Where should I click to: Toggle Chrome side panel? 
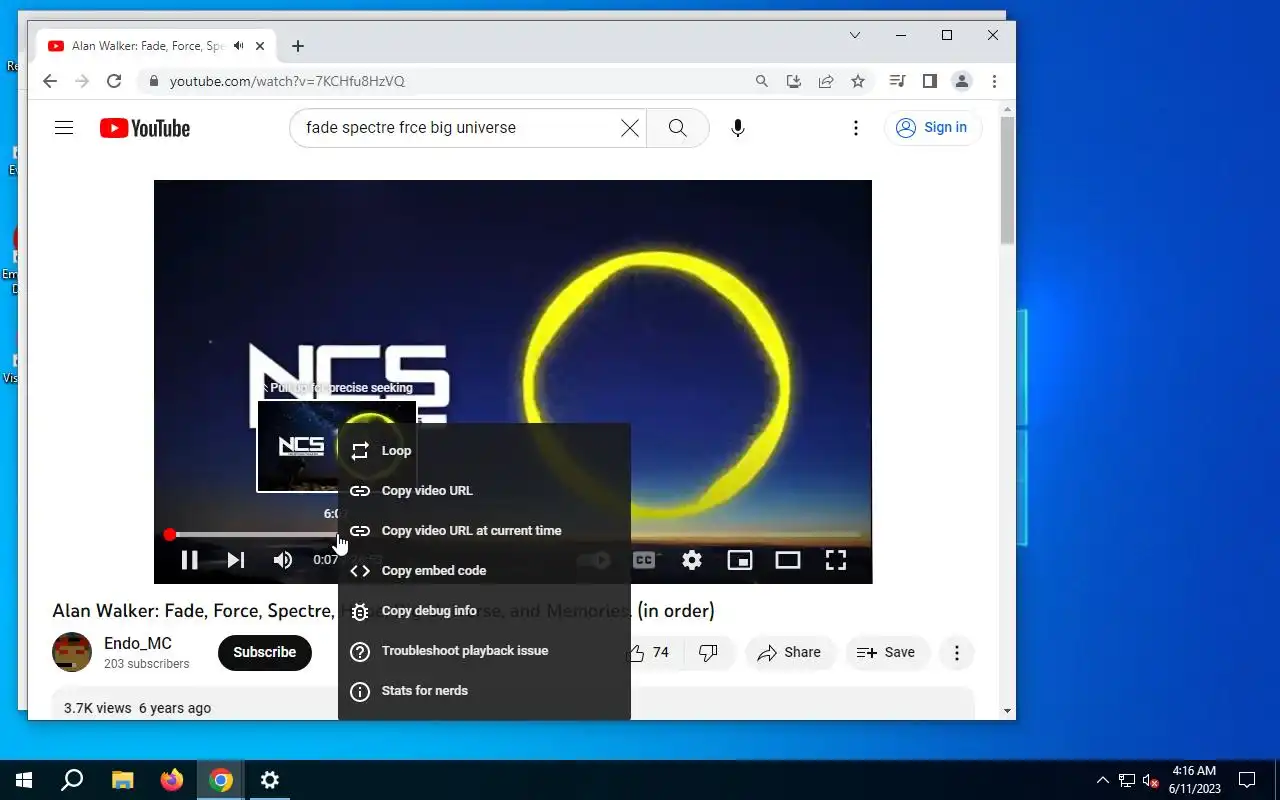930,81
